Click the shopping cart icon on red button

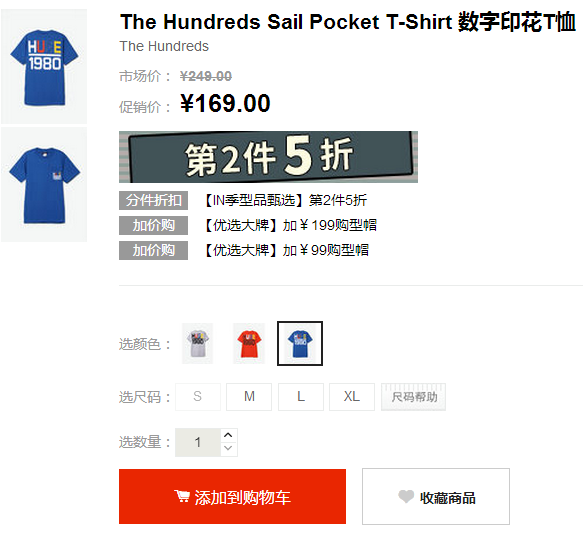point(182,496)
